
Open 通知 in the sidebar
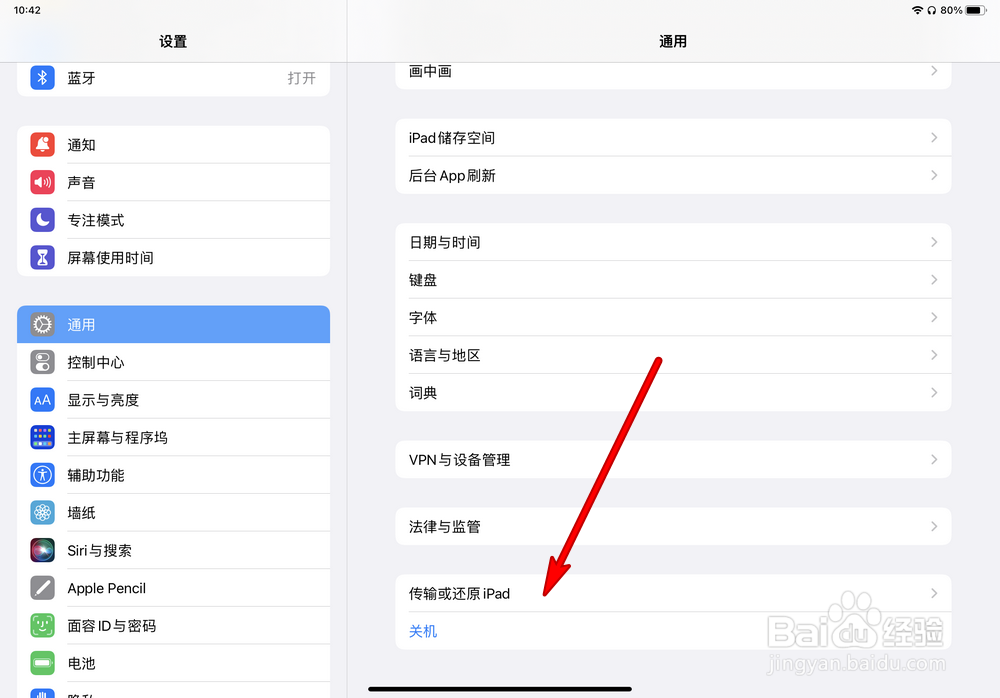click(x=173, y=145)
